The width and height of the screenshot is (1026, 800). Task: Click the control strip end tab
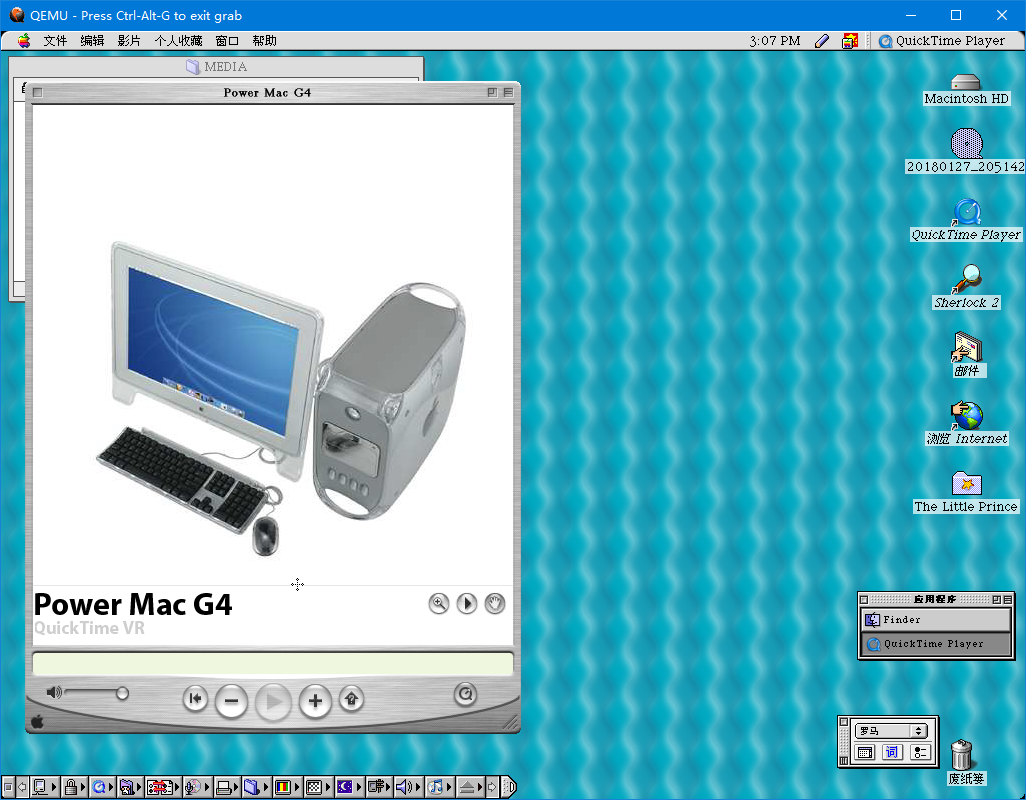[510, 787]
